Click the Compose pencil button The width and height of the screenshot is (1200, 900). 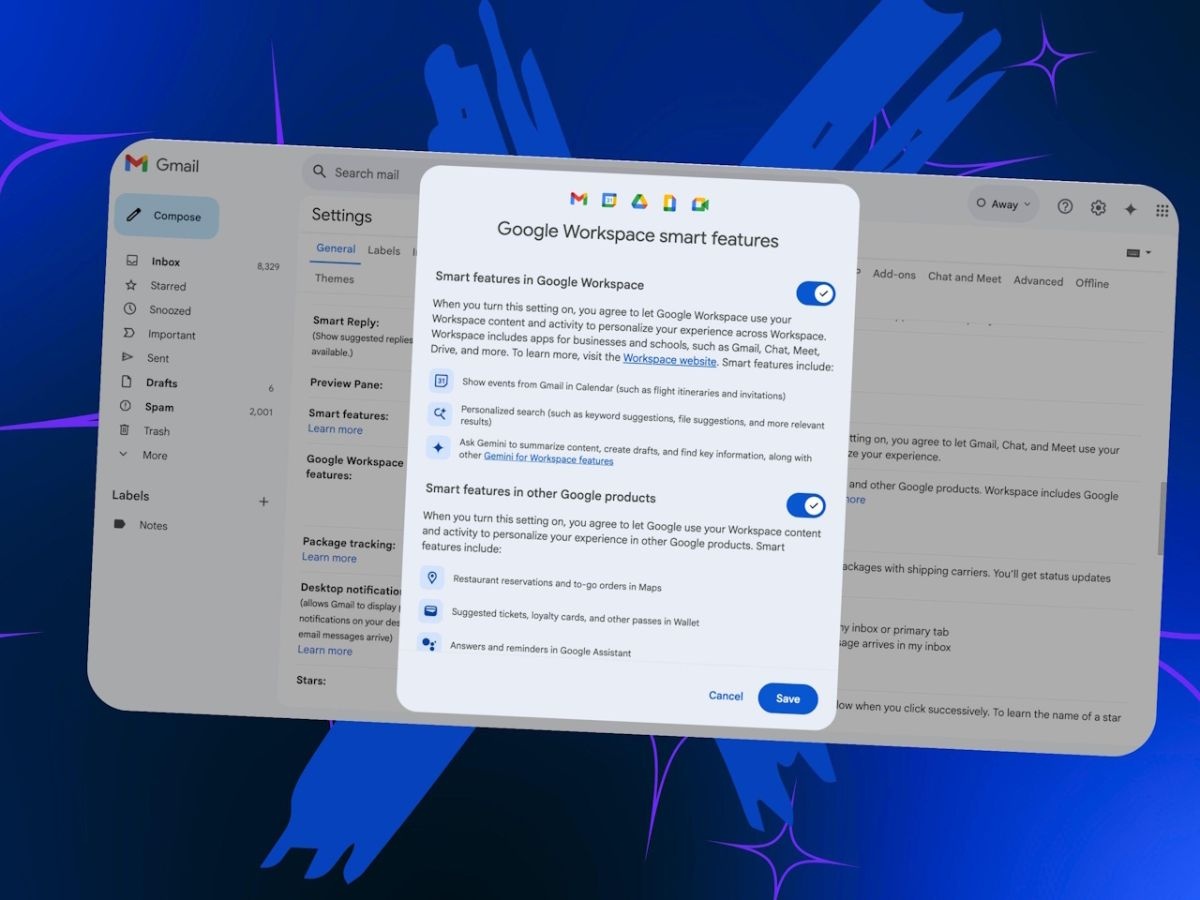pyautogui.click(x=166, y=216)
